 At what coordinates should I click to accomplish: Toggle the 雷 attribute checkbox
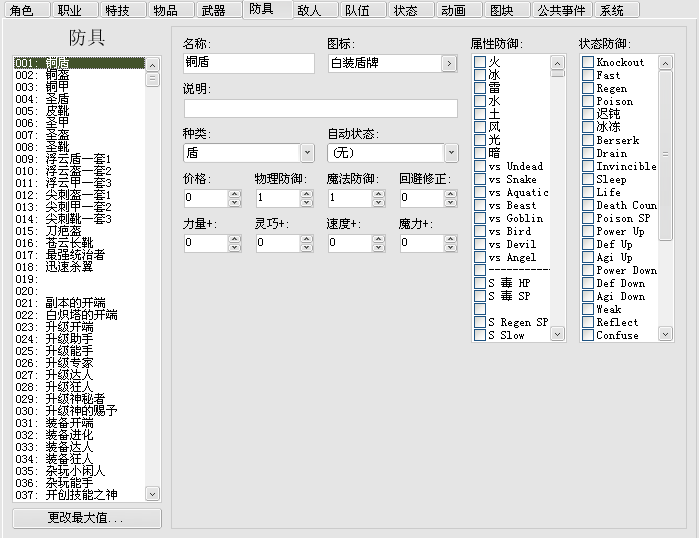pos(480,88)
